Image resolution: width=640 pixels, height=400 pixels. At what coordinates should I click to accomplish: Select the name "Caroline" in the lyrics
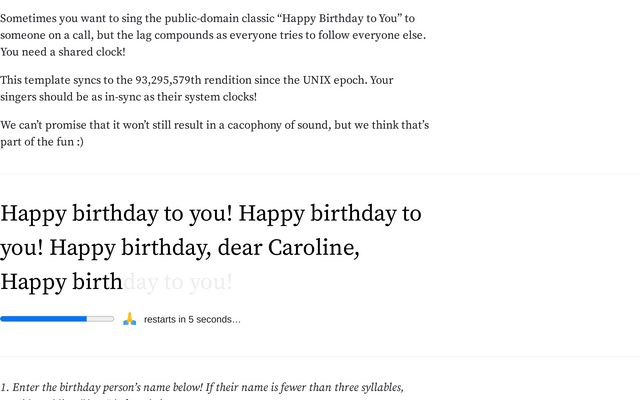[x=312, y=247]
